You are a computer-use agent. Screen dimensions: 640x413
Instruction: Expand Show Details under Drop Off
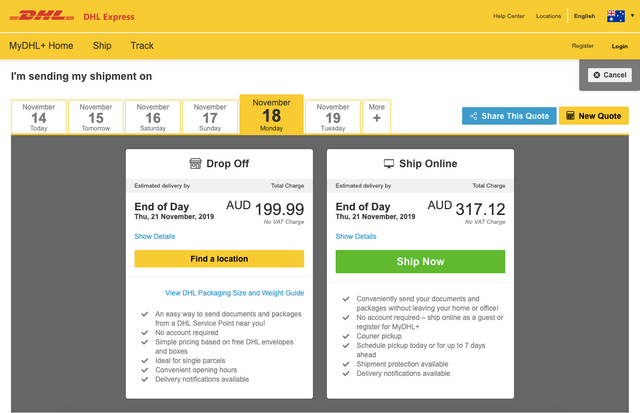[155, 236]
